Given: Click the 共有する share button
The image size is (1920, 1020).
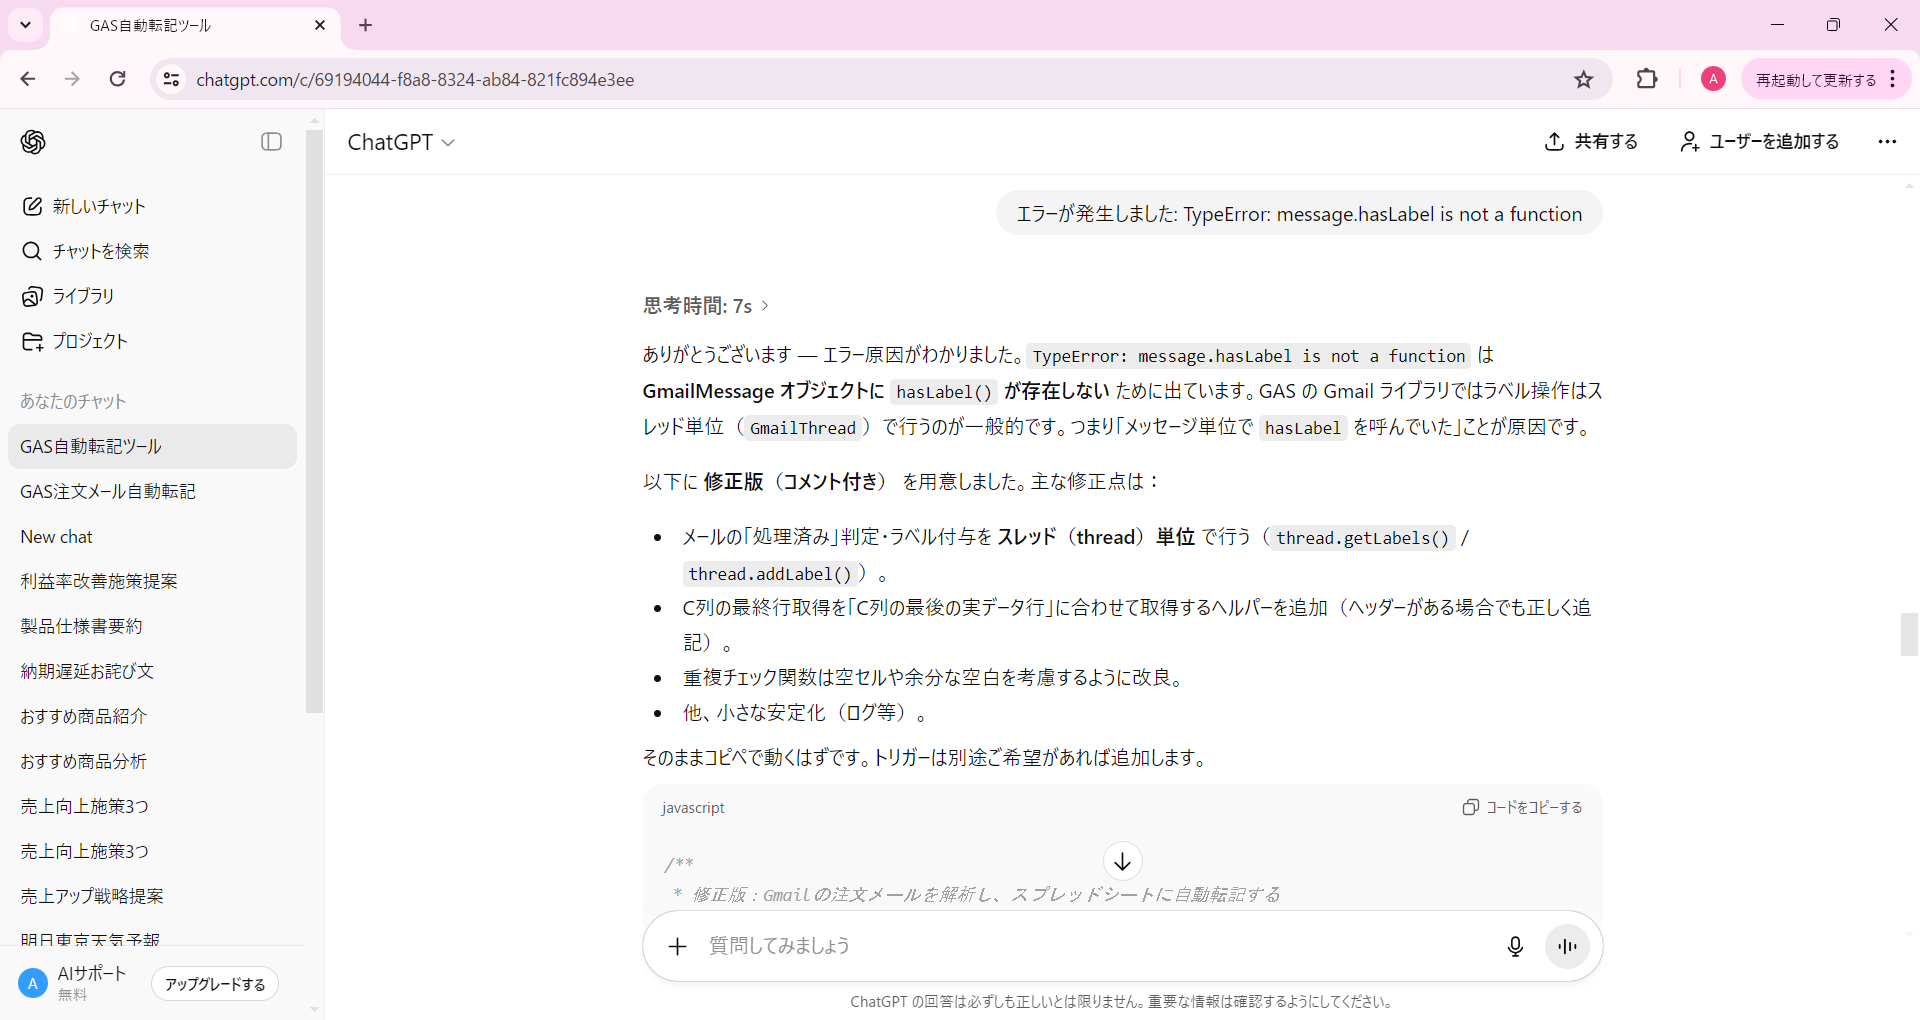Looking at the screenshot, I should [1591, 141].
